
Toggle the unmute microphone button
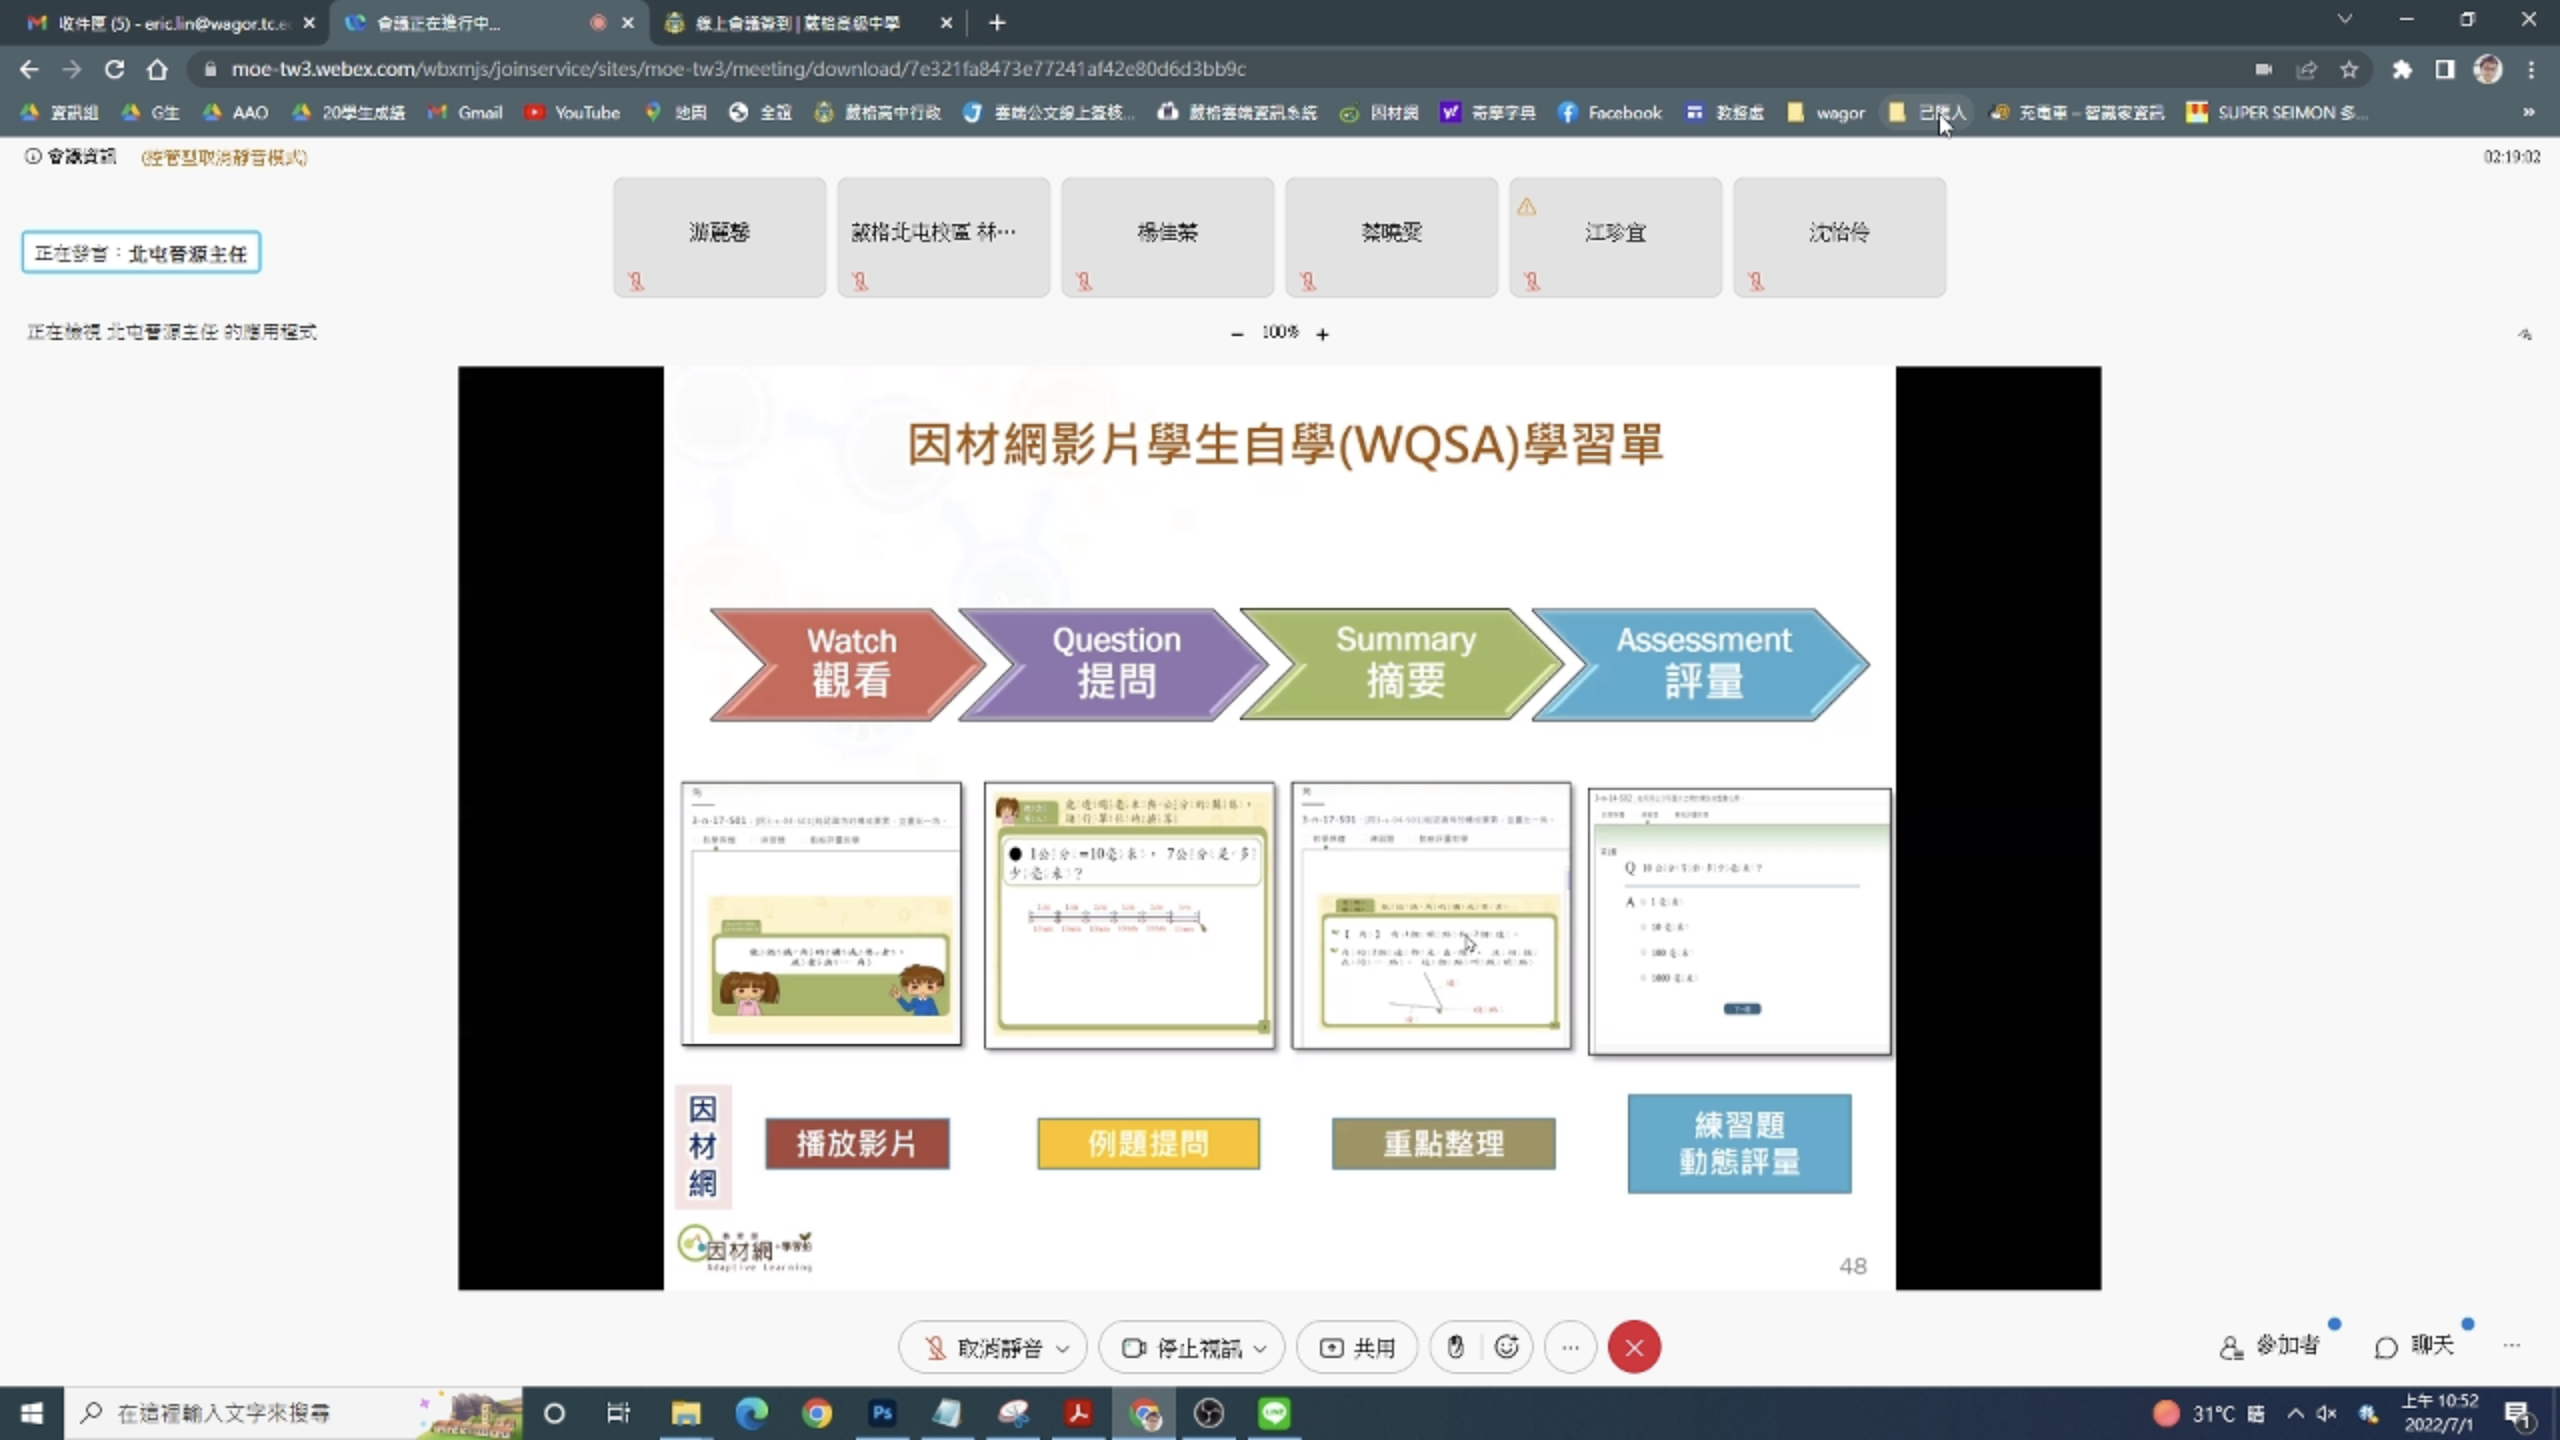(x=985, y=1348)
